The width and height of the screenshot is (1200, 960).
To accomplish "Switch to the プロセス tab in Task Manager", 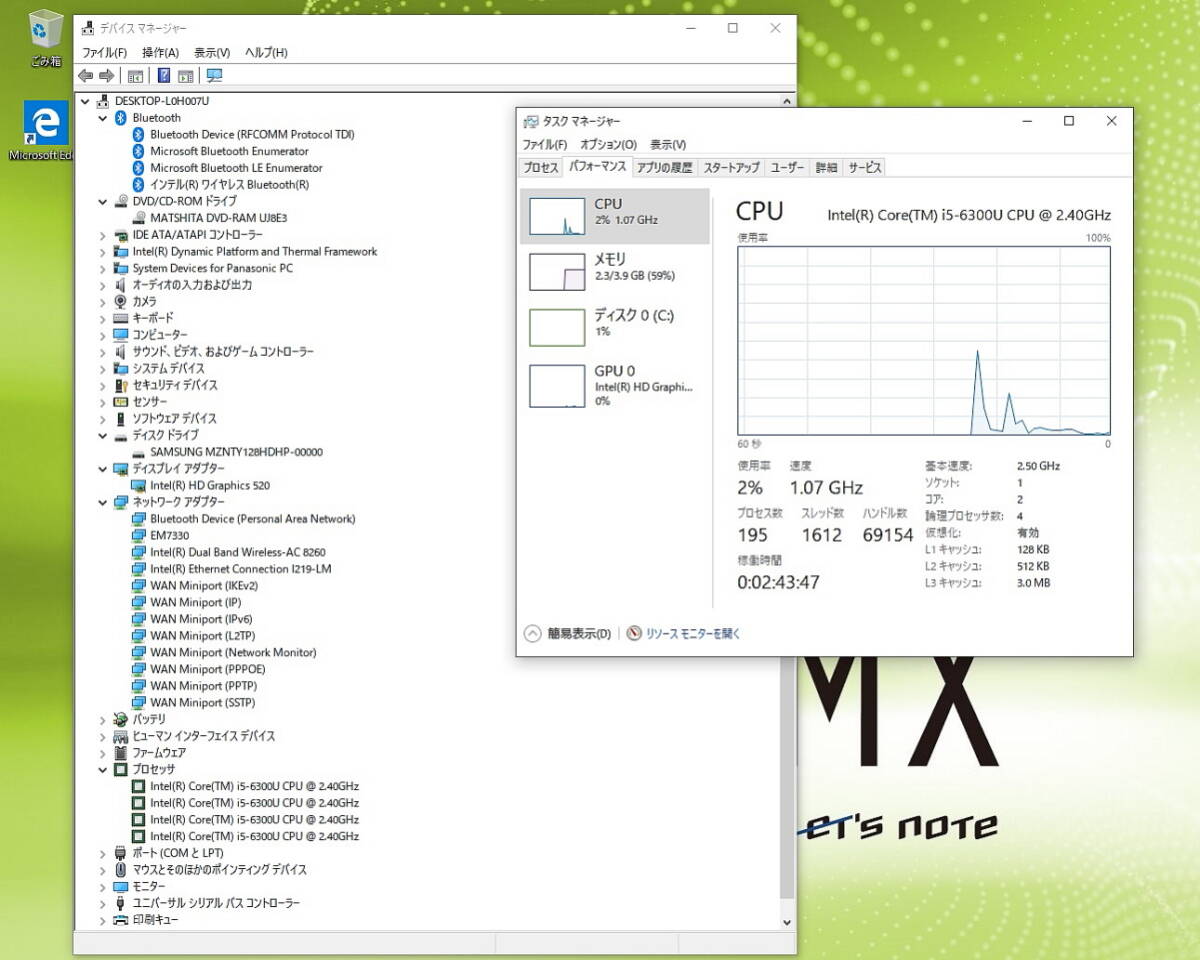I will tap(541, 168).
